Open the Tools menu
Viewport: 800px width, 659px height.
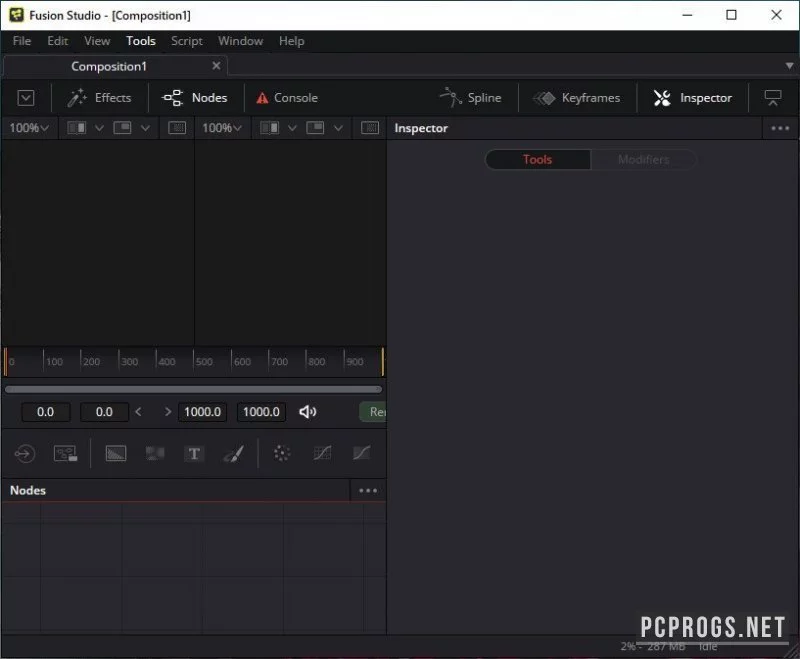point(141,41)
